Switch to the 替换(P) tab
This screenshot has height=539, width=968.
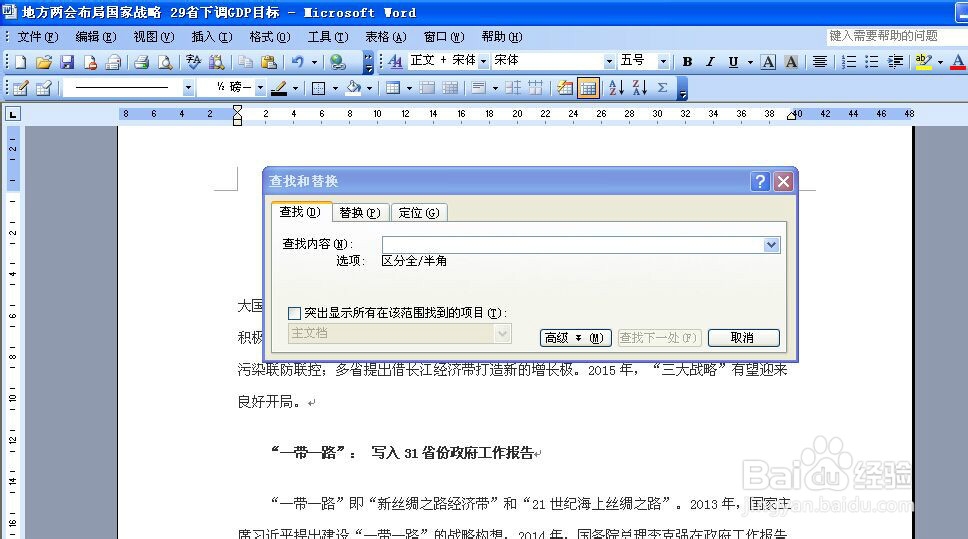point(360,213)
